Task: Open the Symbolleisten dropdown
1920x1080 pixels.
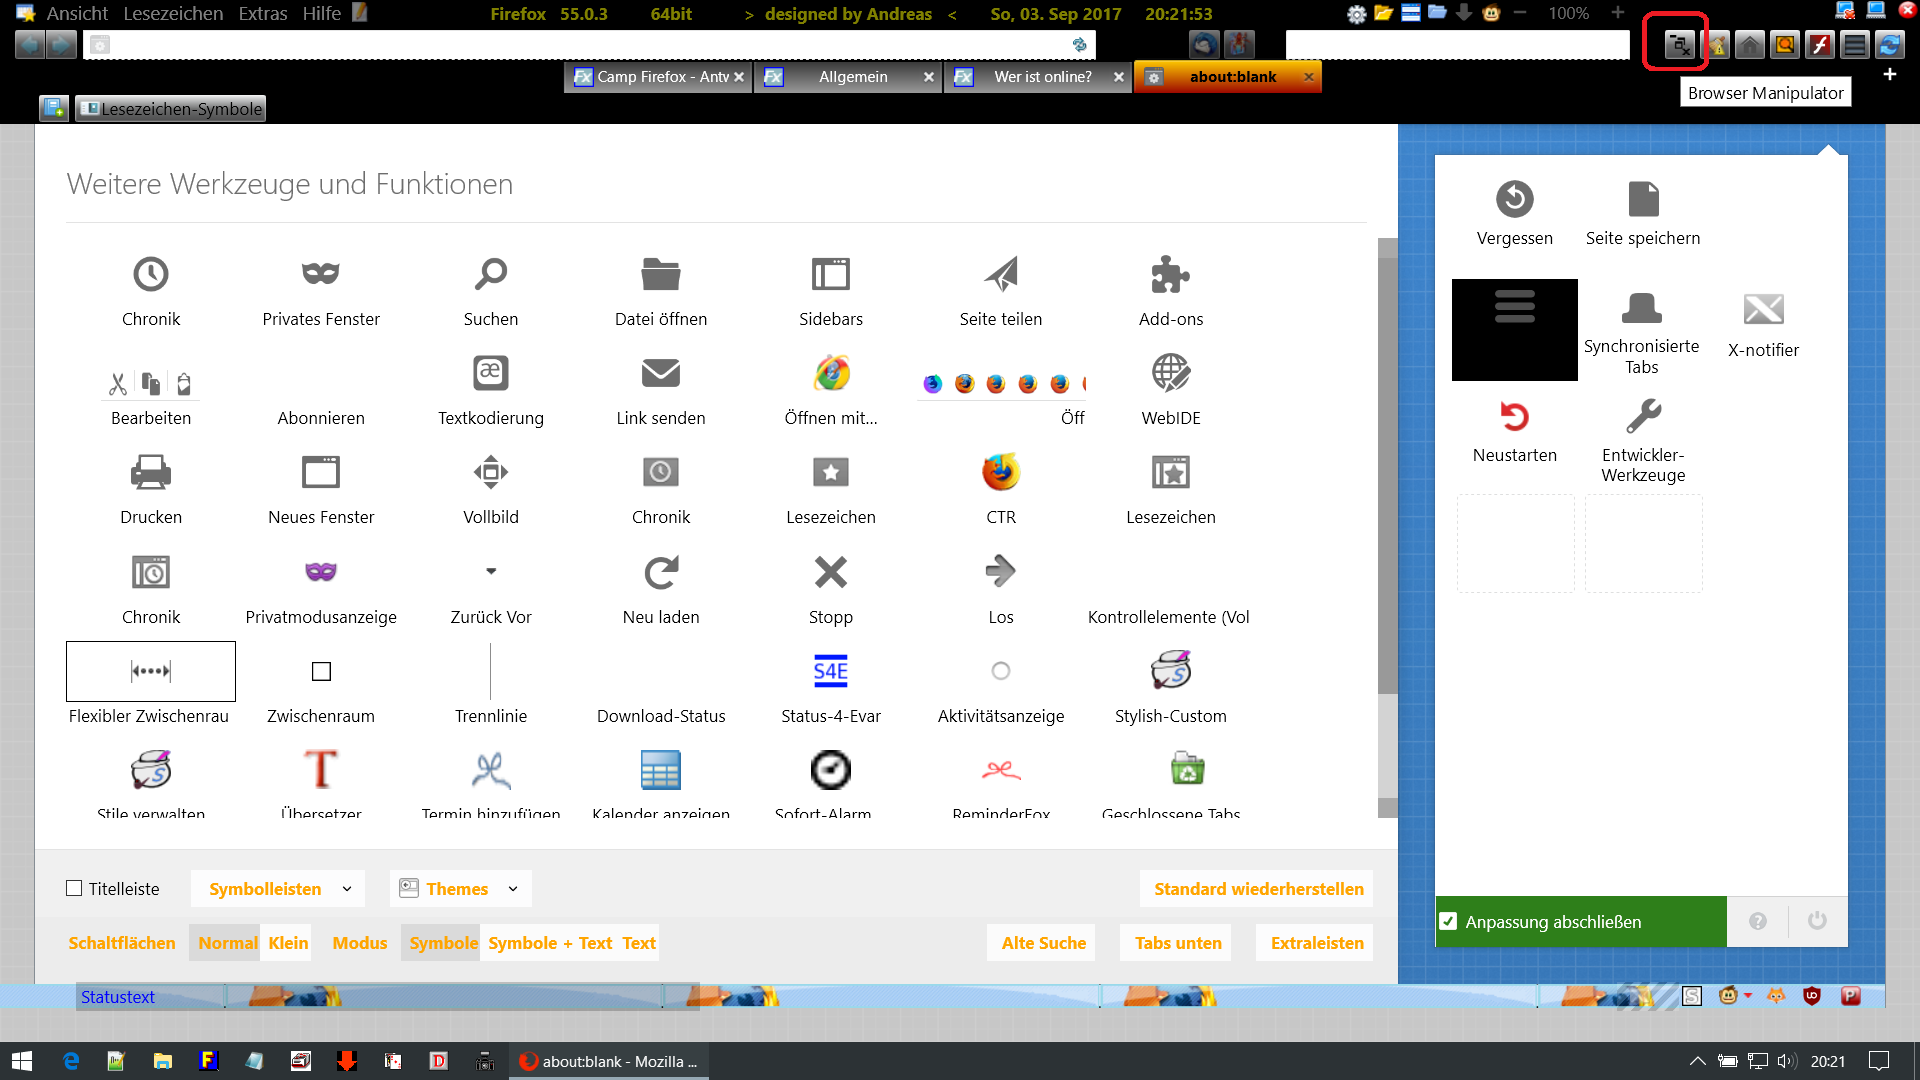Action: point(278,889)
